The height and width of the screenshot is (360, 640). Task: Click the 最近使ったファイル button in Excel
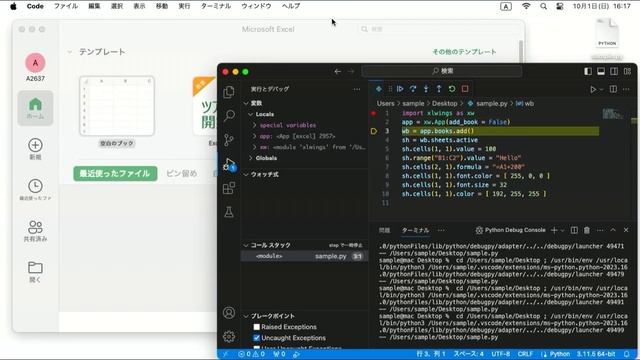[115, 173]
